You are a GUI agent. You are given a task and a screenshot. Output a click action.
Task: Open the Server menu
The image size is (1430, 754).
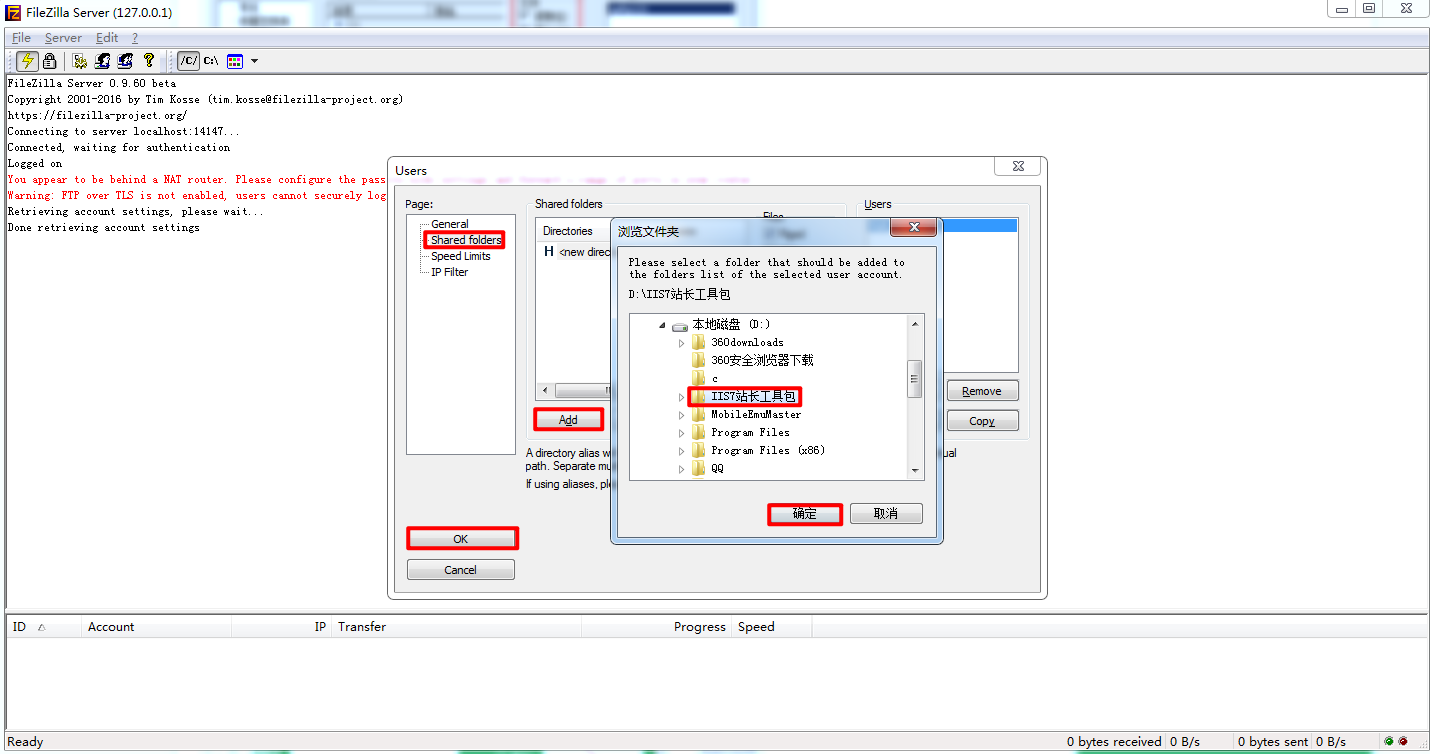click(63, 38)
